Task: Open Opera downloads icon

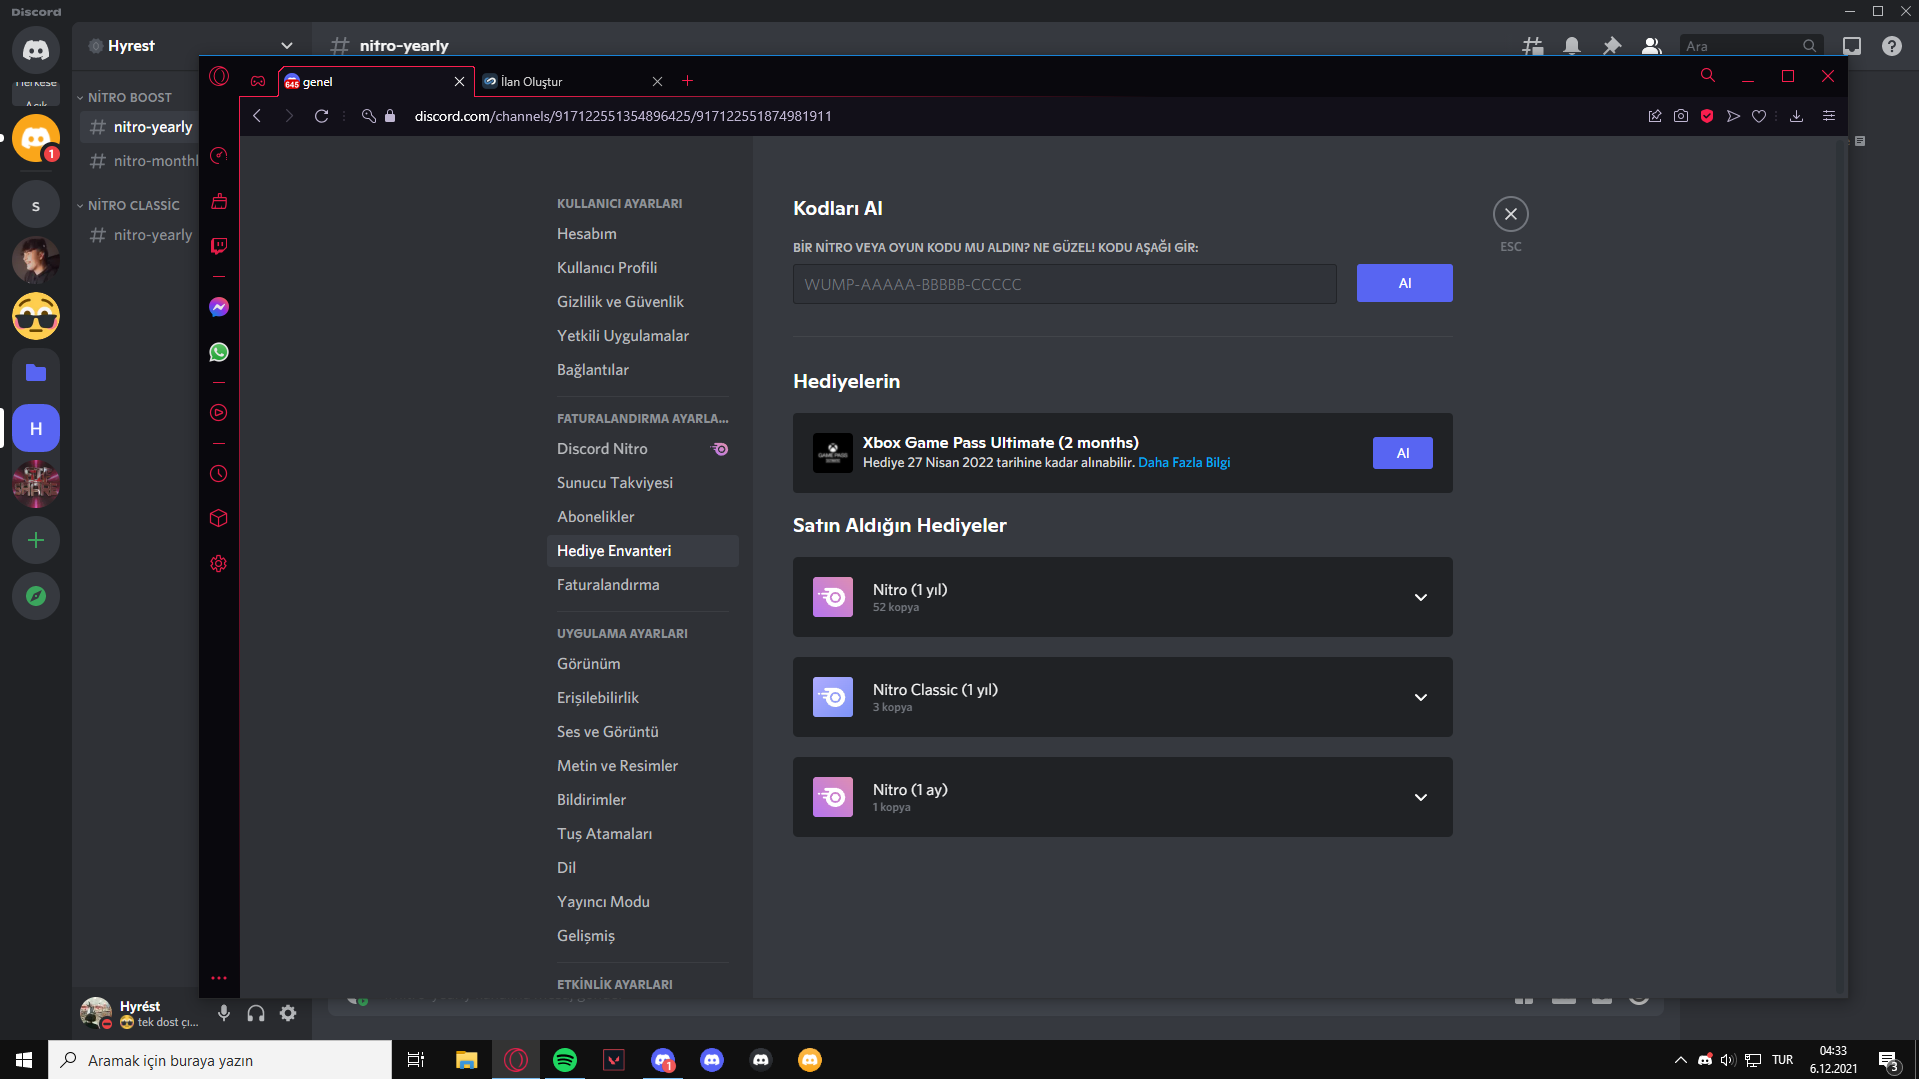Action: click(1797, 116)
